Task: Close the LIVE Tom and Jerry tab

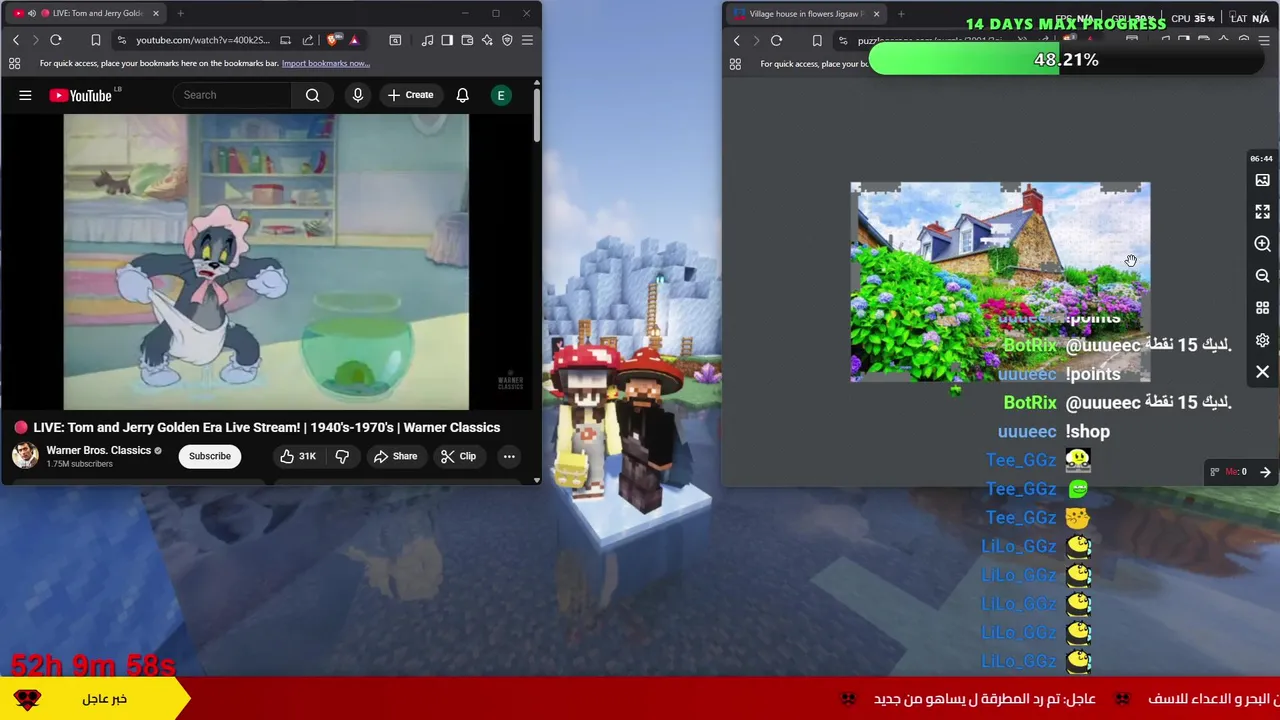Action: coord(155,13)
